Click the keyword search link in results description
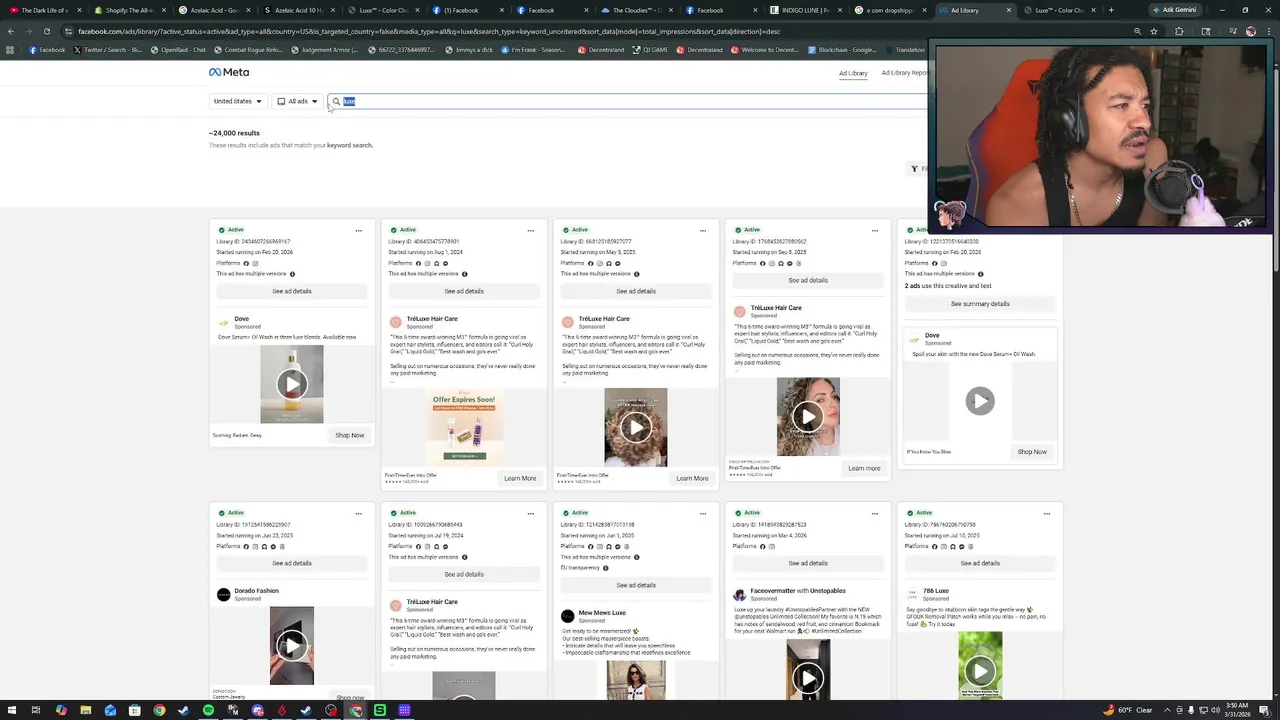Viewport: 1280px width, 720px height. point(349,145)
